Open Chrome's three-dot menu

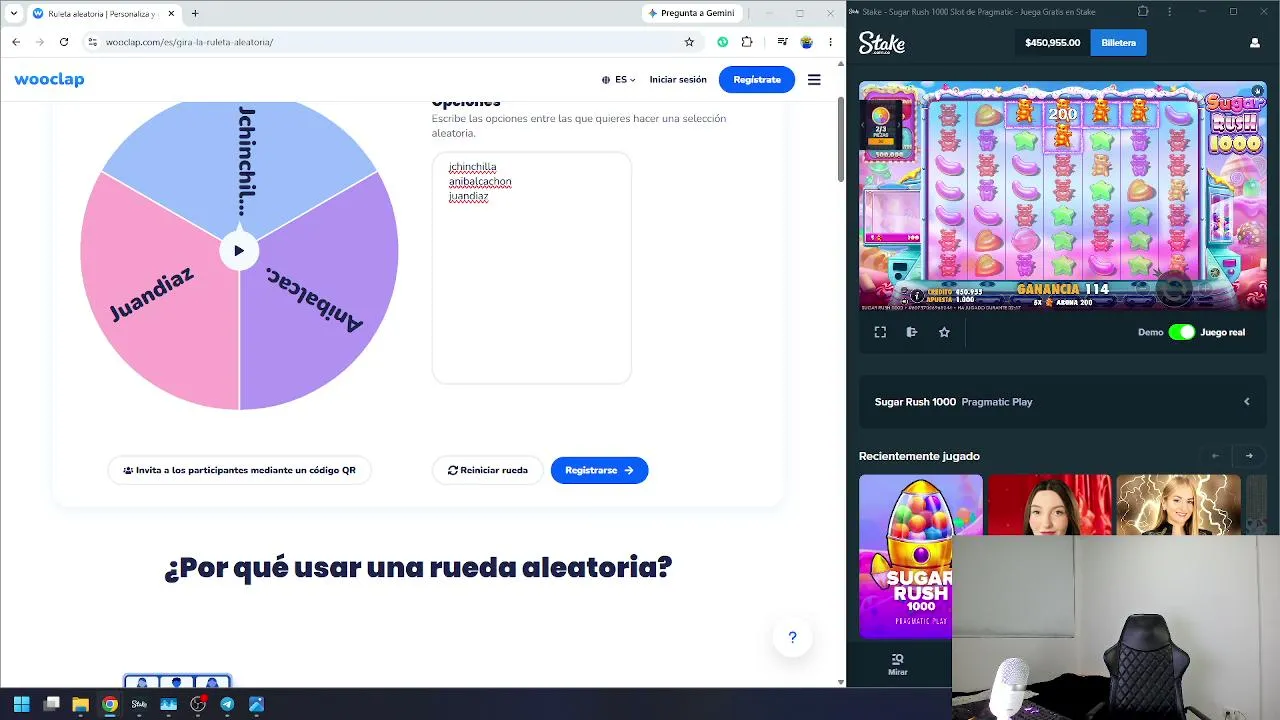click(x=830, y=42)
